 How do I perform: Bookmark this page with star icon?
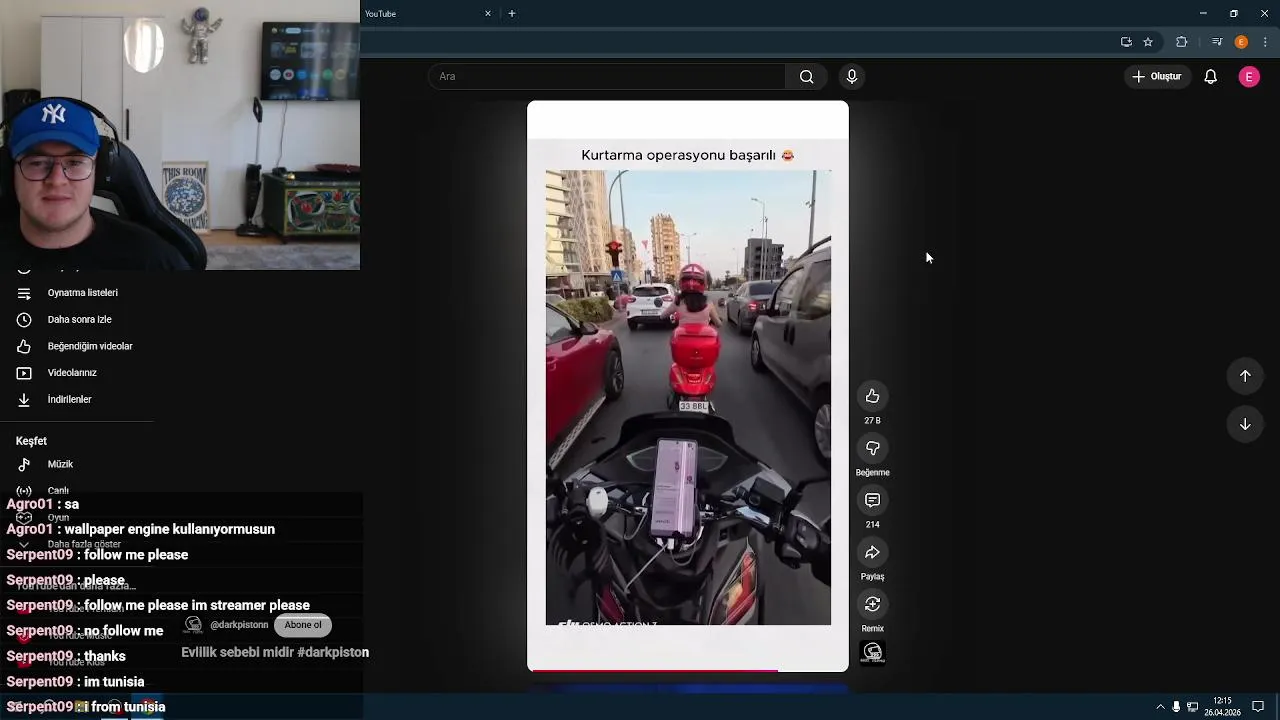pos(1148,42)
